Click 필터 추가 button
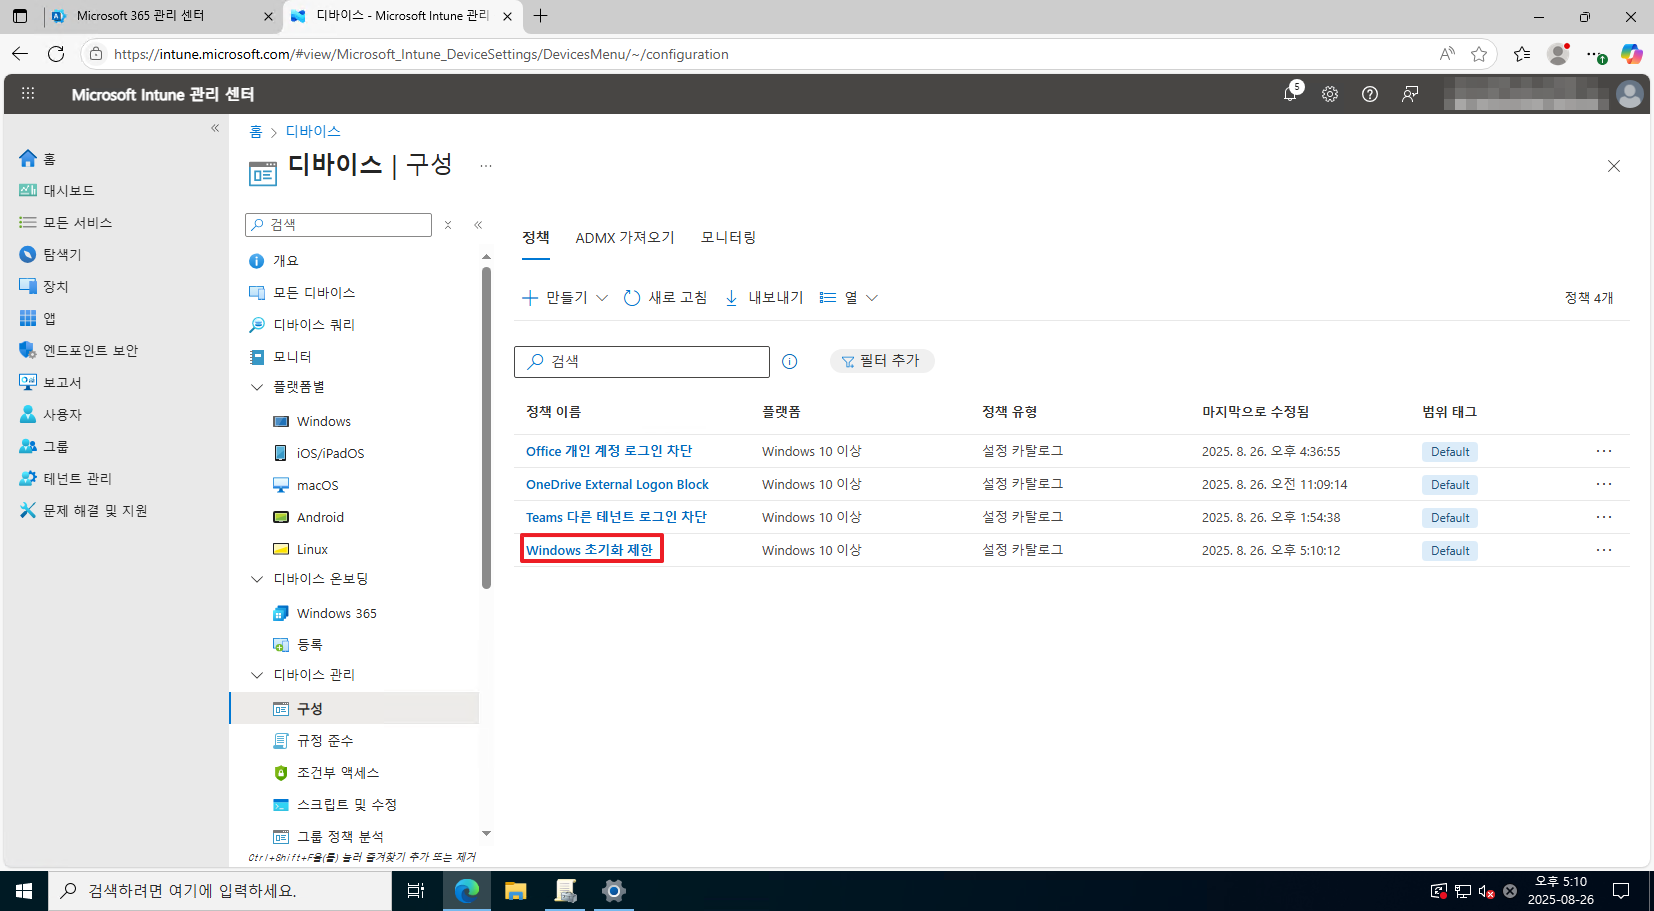The height and width of the screenshot is (911, 1654). pyautogui.click(x=882, y=361)
